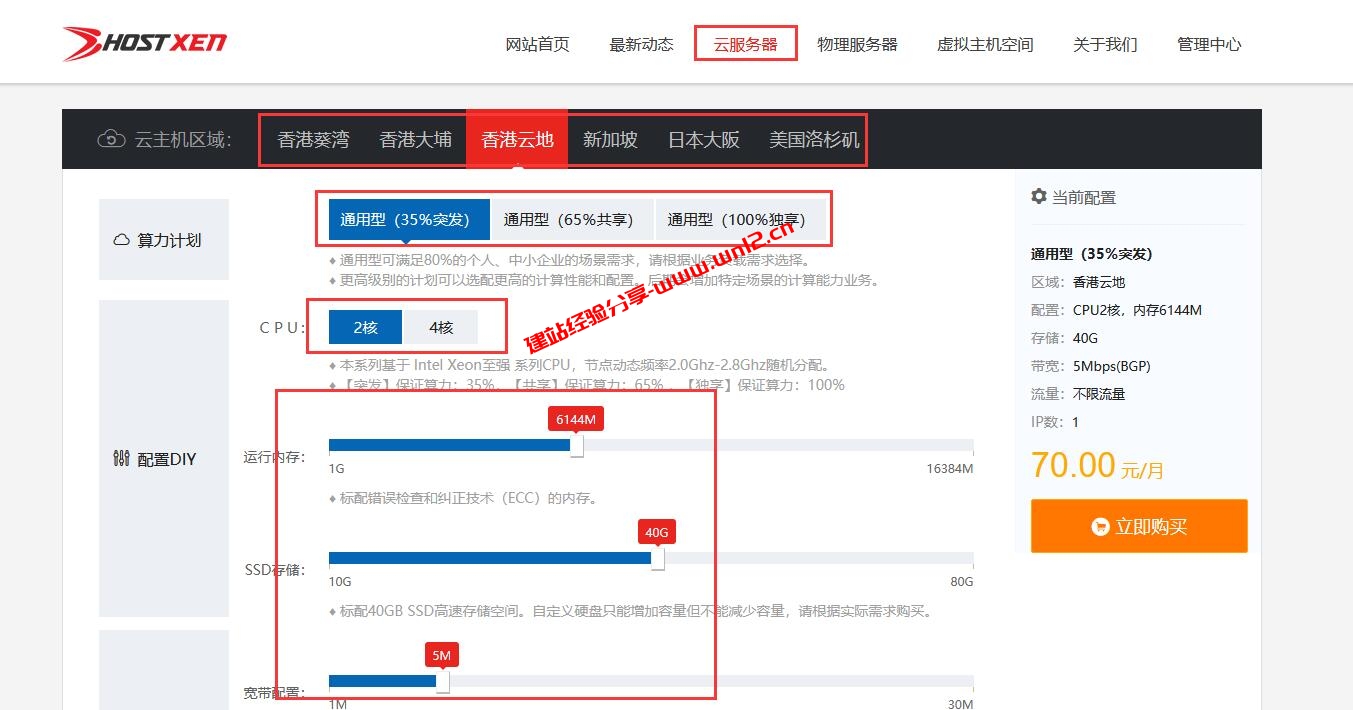
Task: Open the 物理服务器 menu item
Action: [858, 44]
